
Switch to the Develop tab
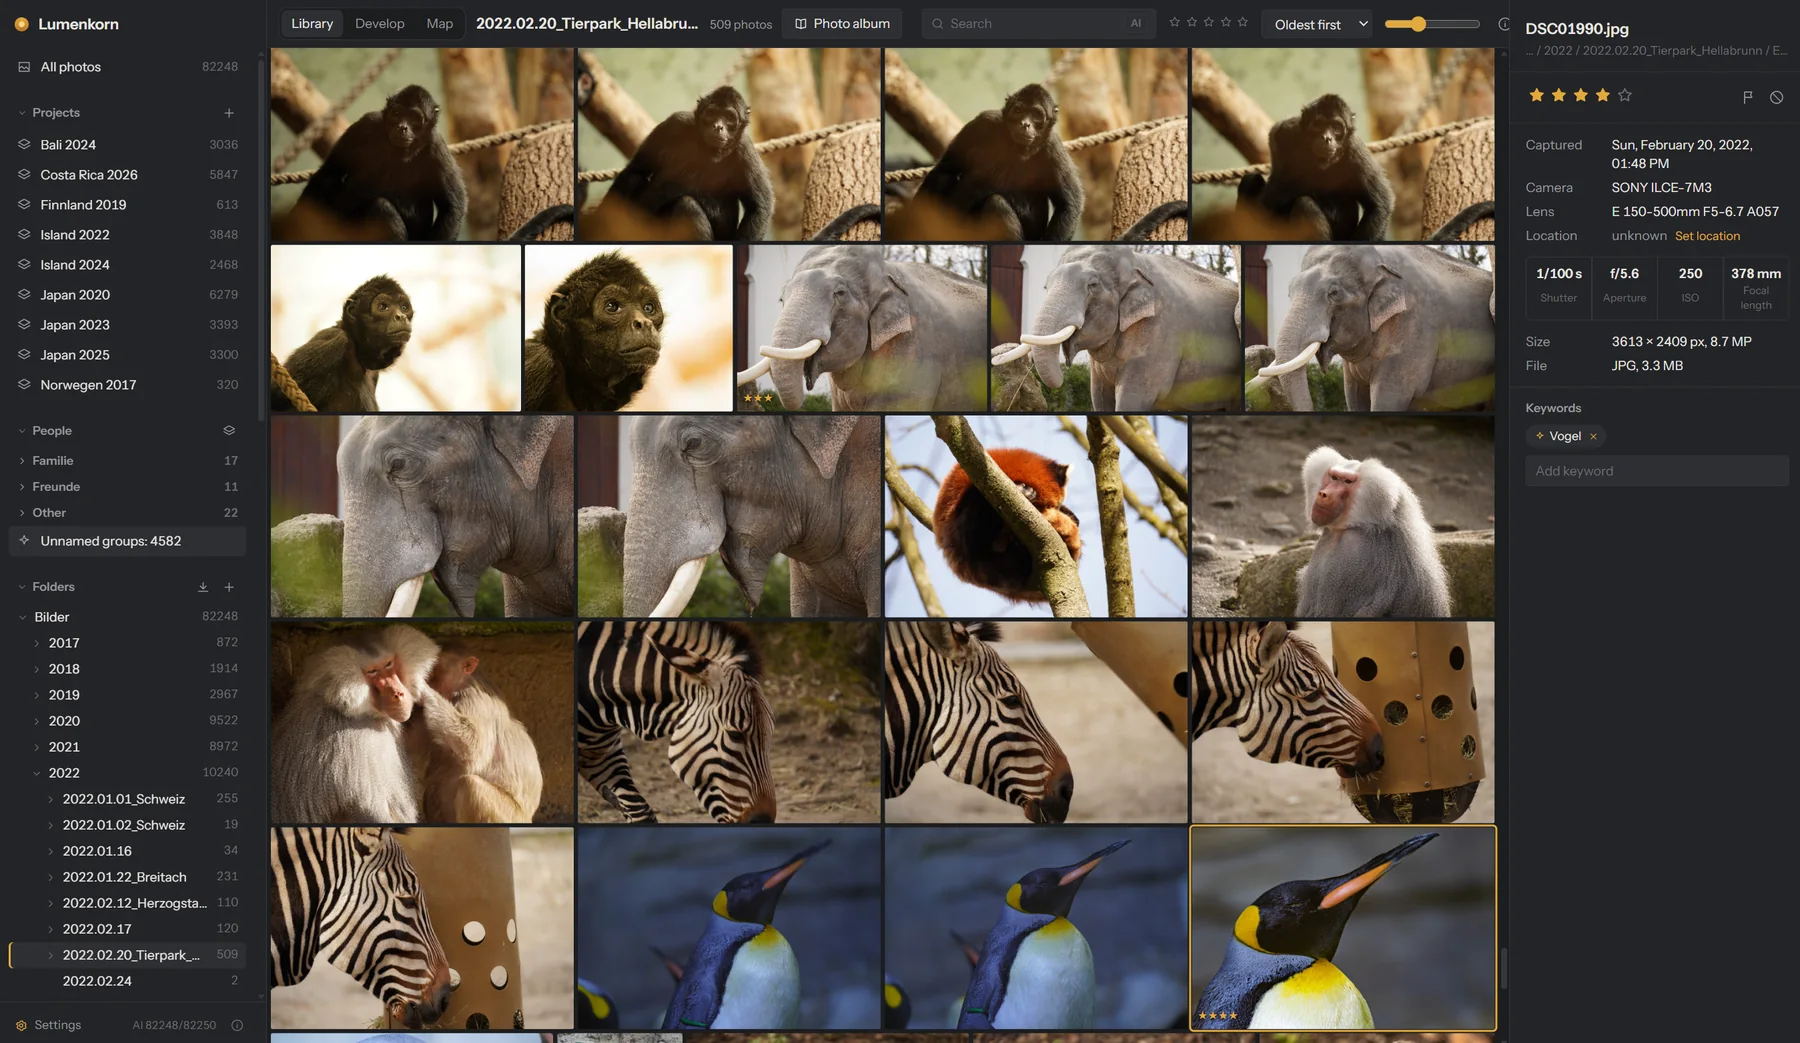click(380, 24)
